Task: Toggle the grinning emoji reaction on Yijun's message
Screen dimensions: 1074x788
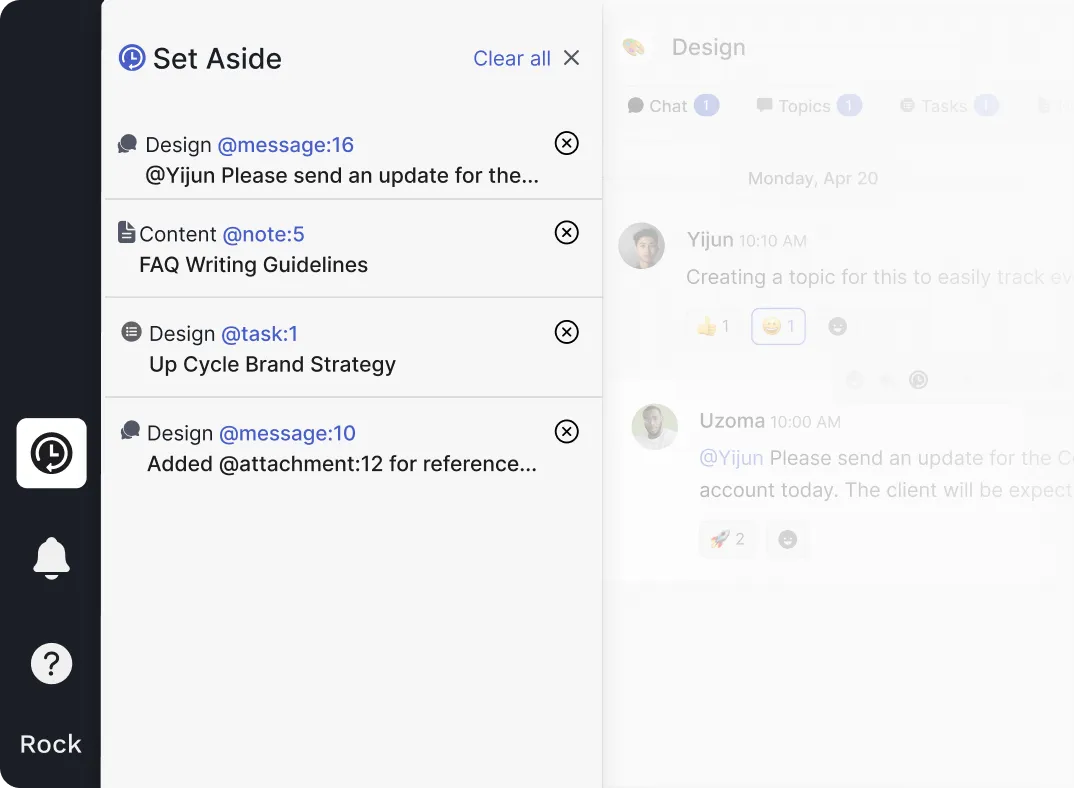Action: point(778,327)
